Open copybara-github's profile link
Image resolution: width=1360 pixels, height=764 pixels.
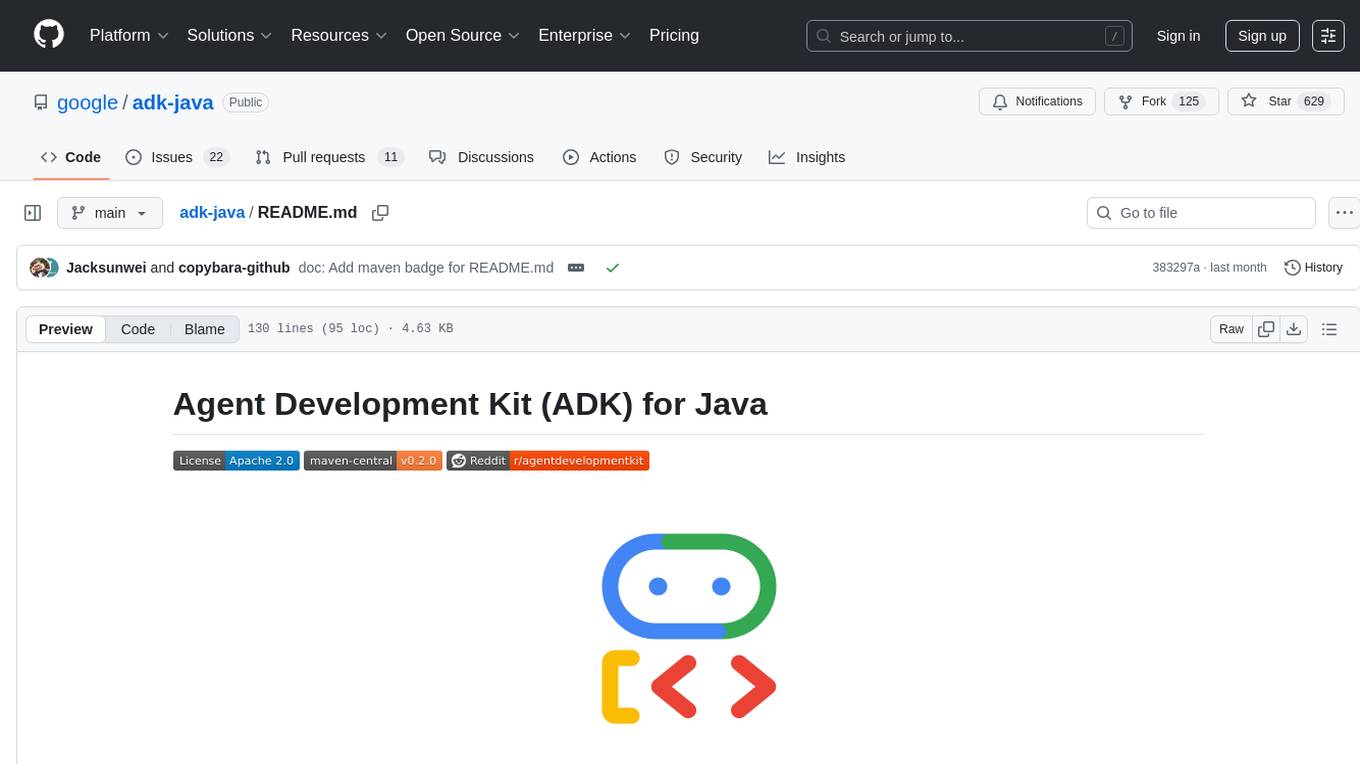point(234,268)
